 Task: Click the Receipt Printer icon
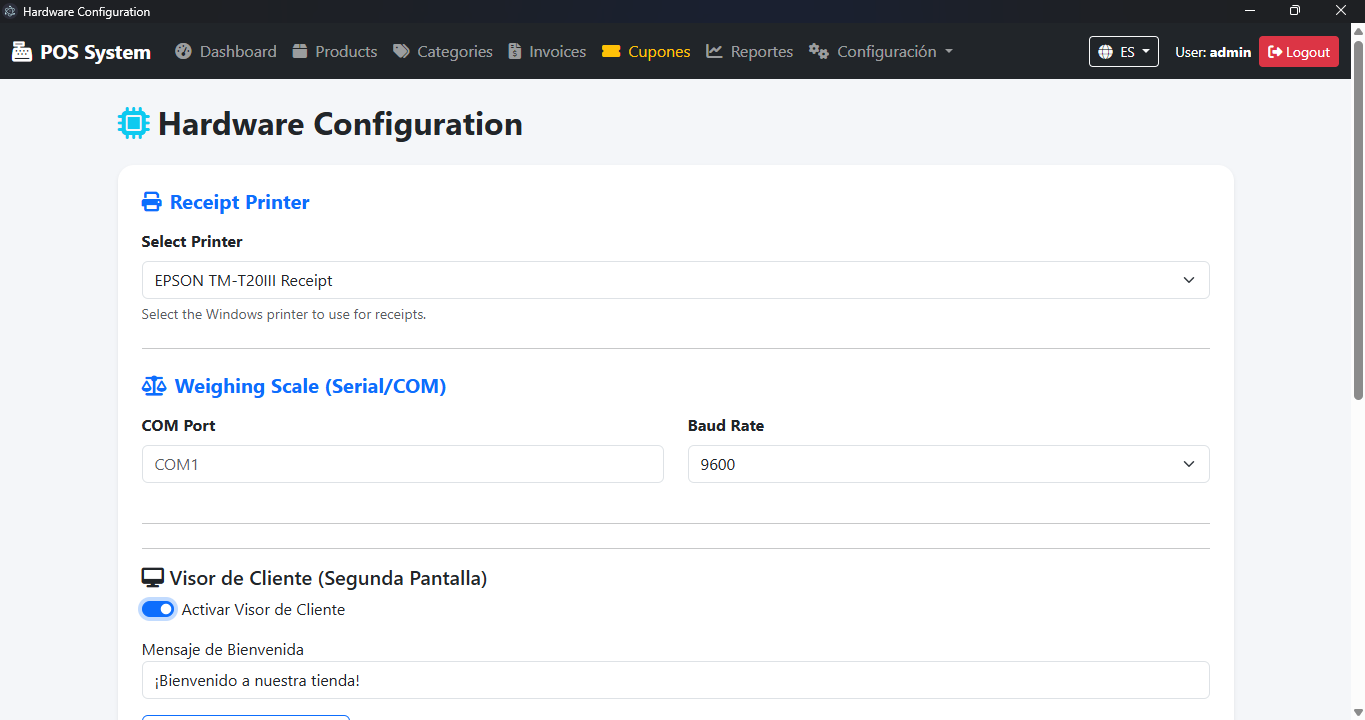(x=151, y=202)
